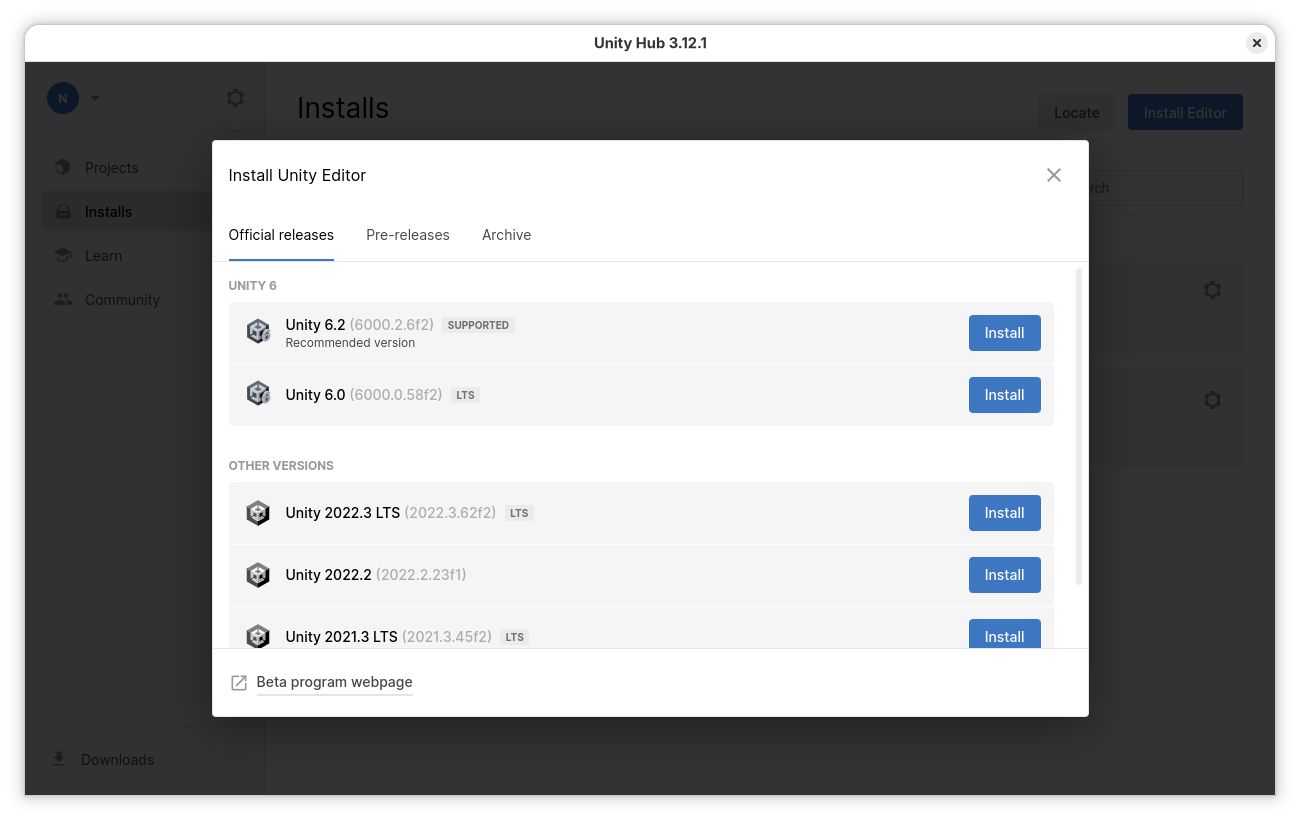Click the Unity 2022.2 cube icon
The height and width of the screenshot is (820, 1300).
(259, 575)
